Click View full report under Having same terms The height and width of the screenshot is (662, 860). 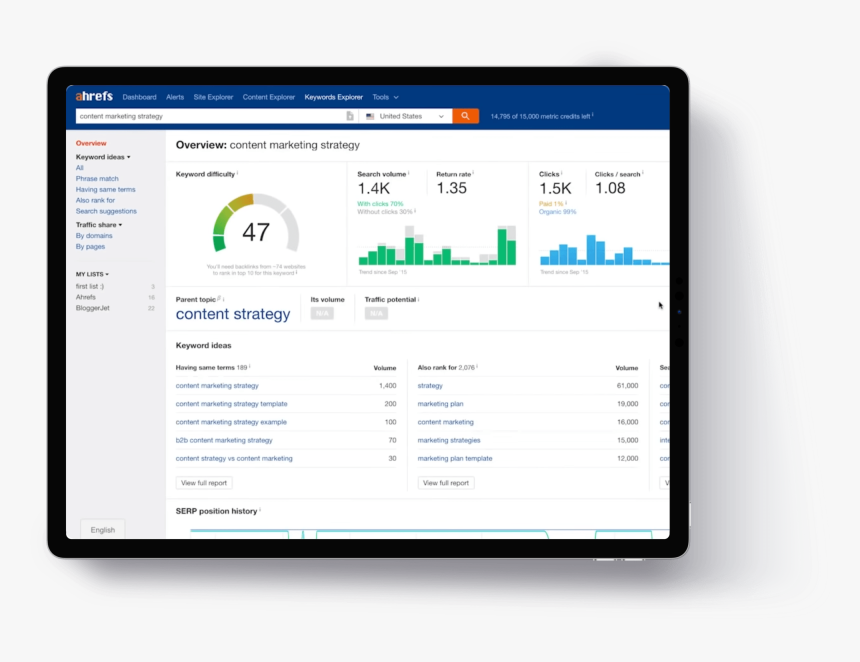click(x=204, y=483)
